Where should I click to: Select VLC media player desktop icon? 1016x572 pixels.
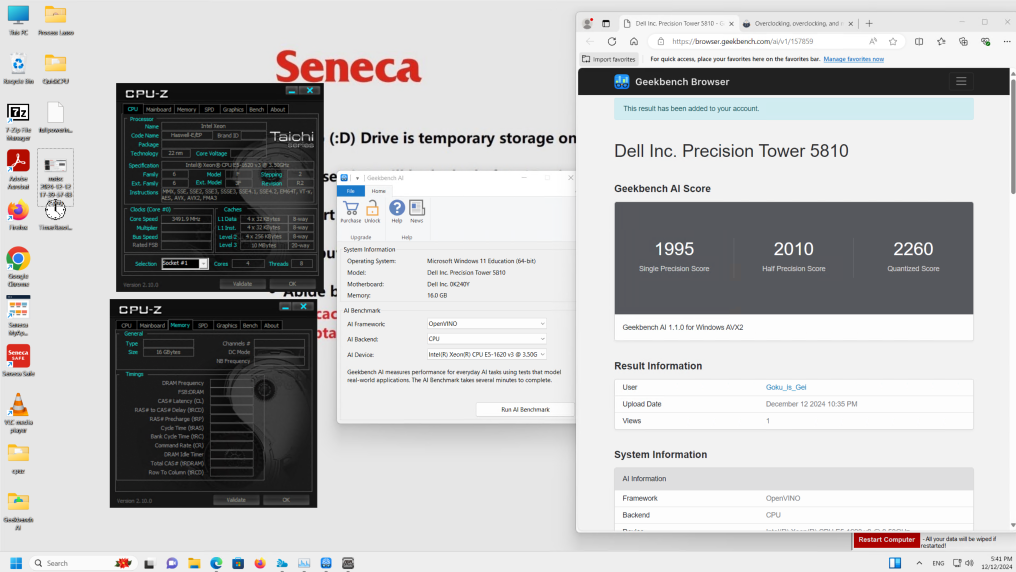click(18, 413)
